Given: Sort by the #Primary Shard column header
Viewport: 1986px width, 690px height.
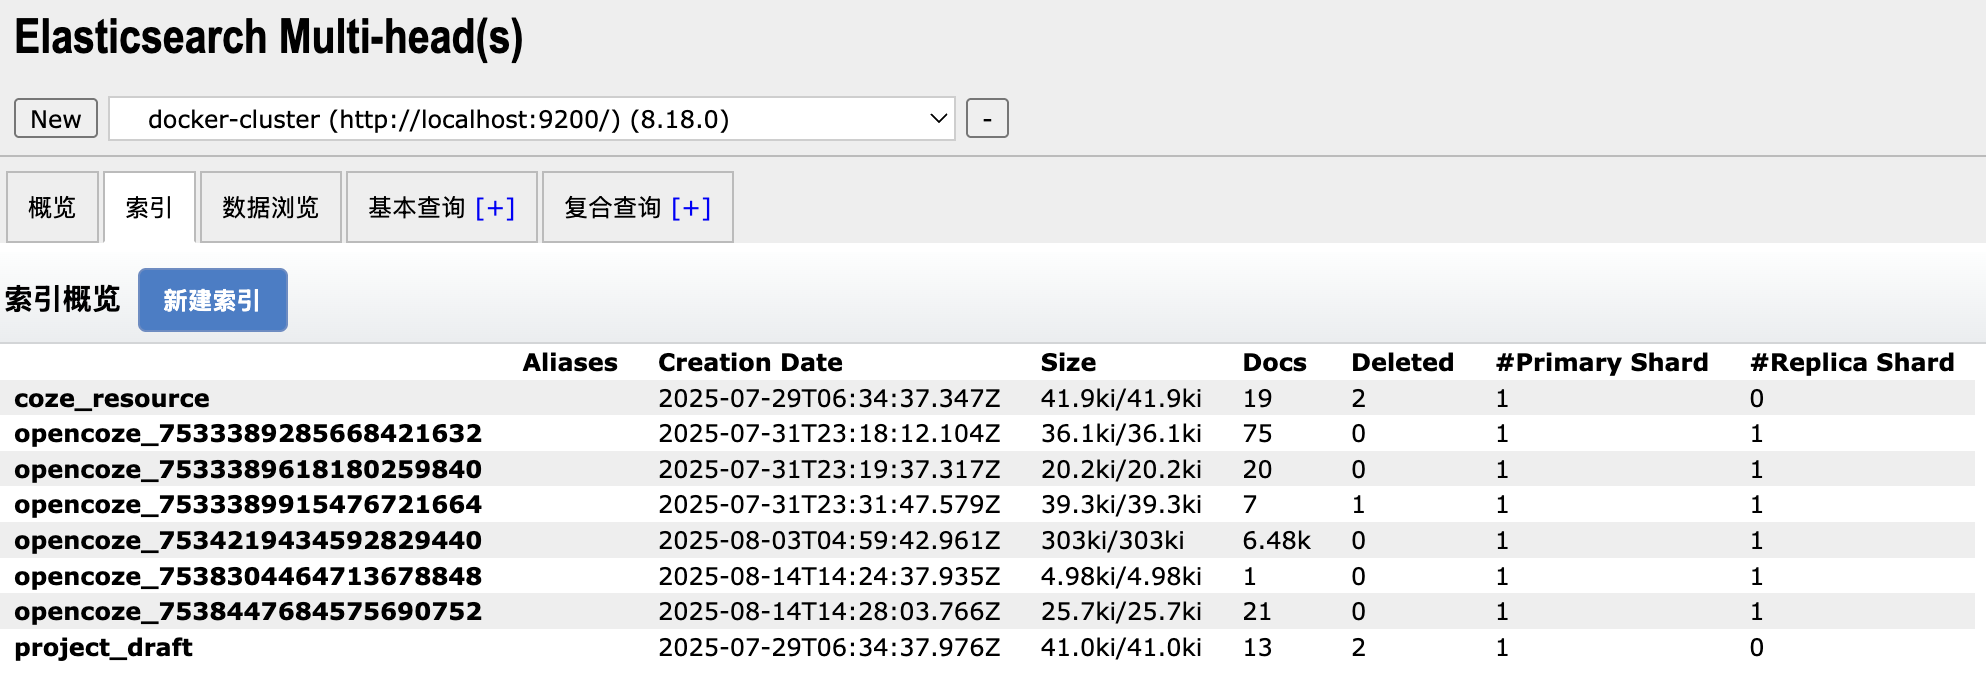Looking at the screenshot, I should pyautogui.click(x=1601, y=362).
